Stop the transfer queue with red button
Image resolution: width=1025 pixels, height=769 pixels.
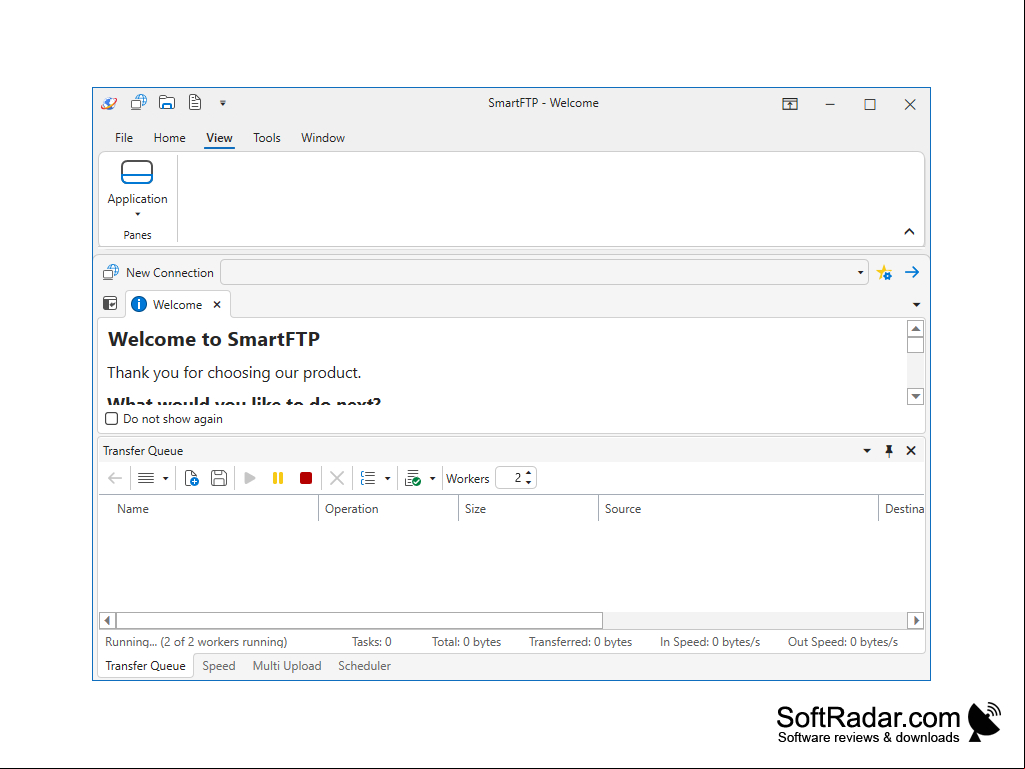point(305,478)
